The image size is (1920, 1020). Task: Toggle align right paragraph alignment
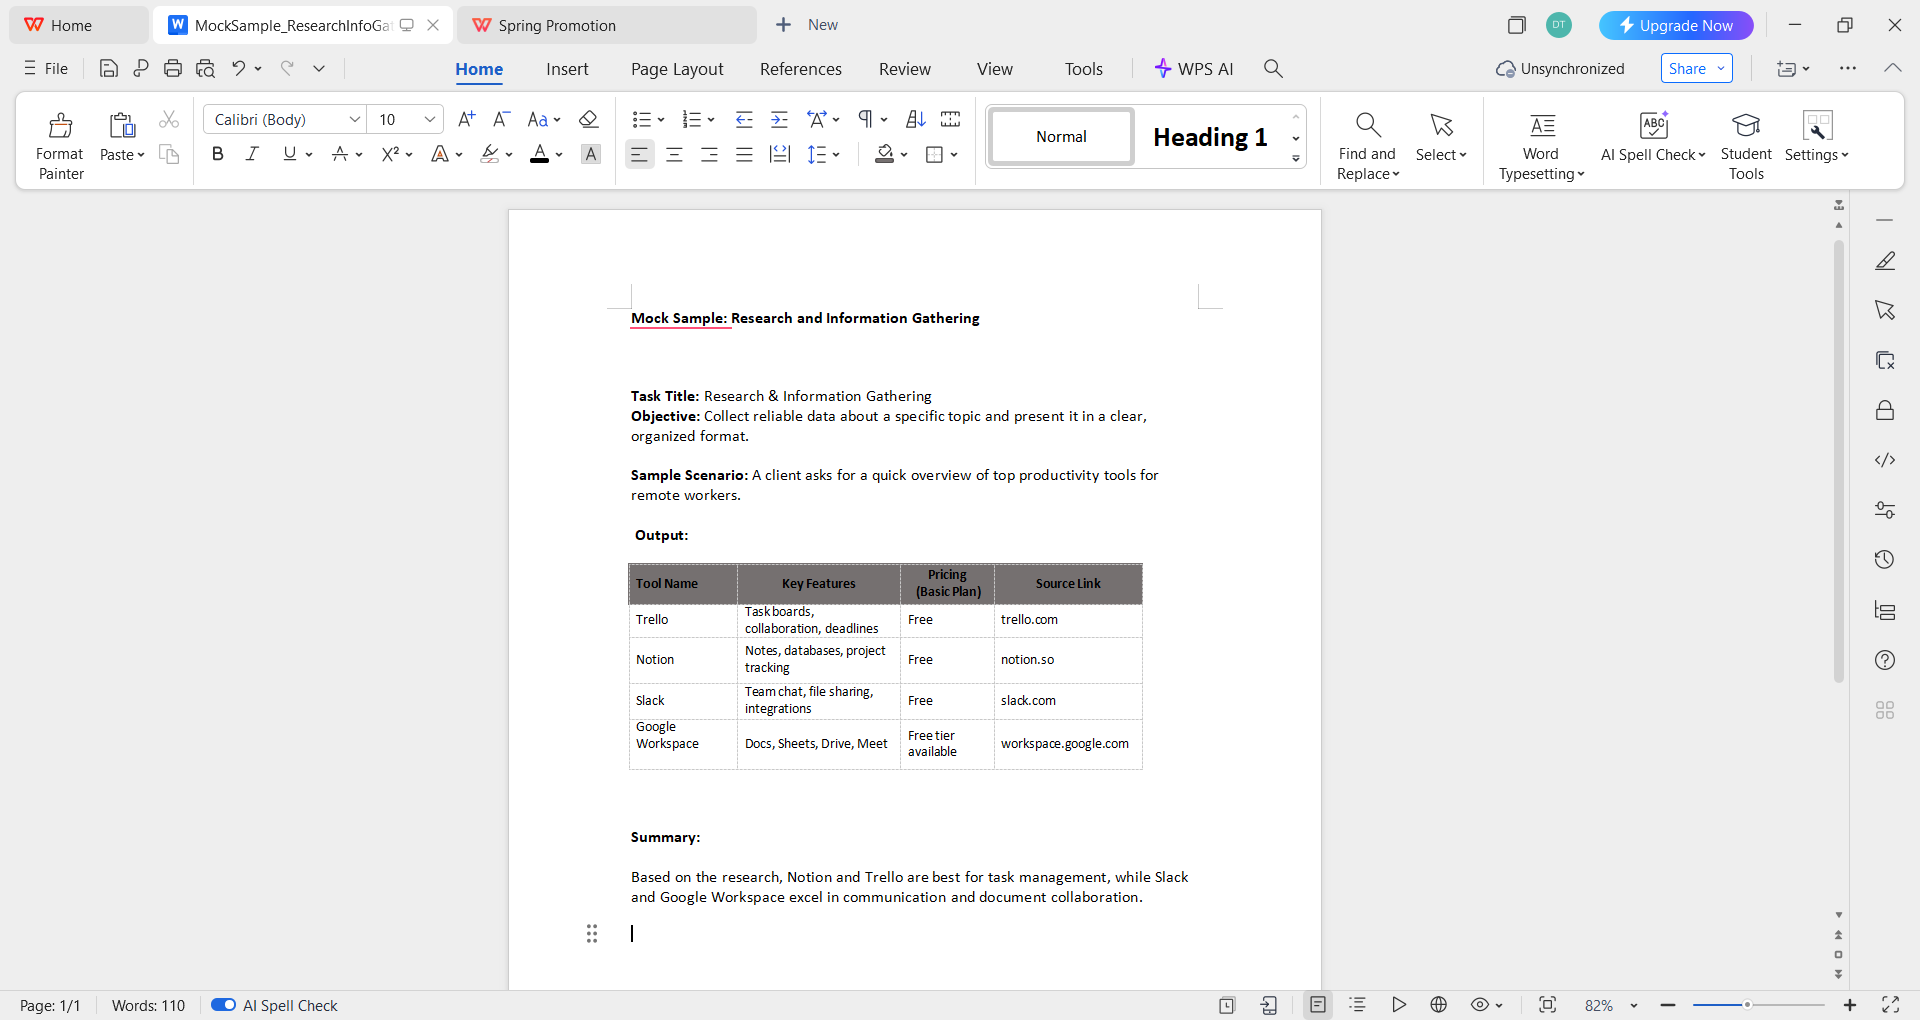[709, 154]
